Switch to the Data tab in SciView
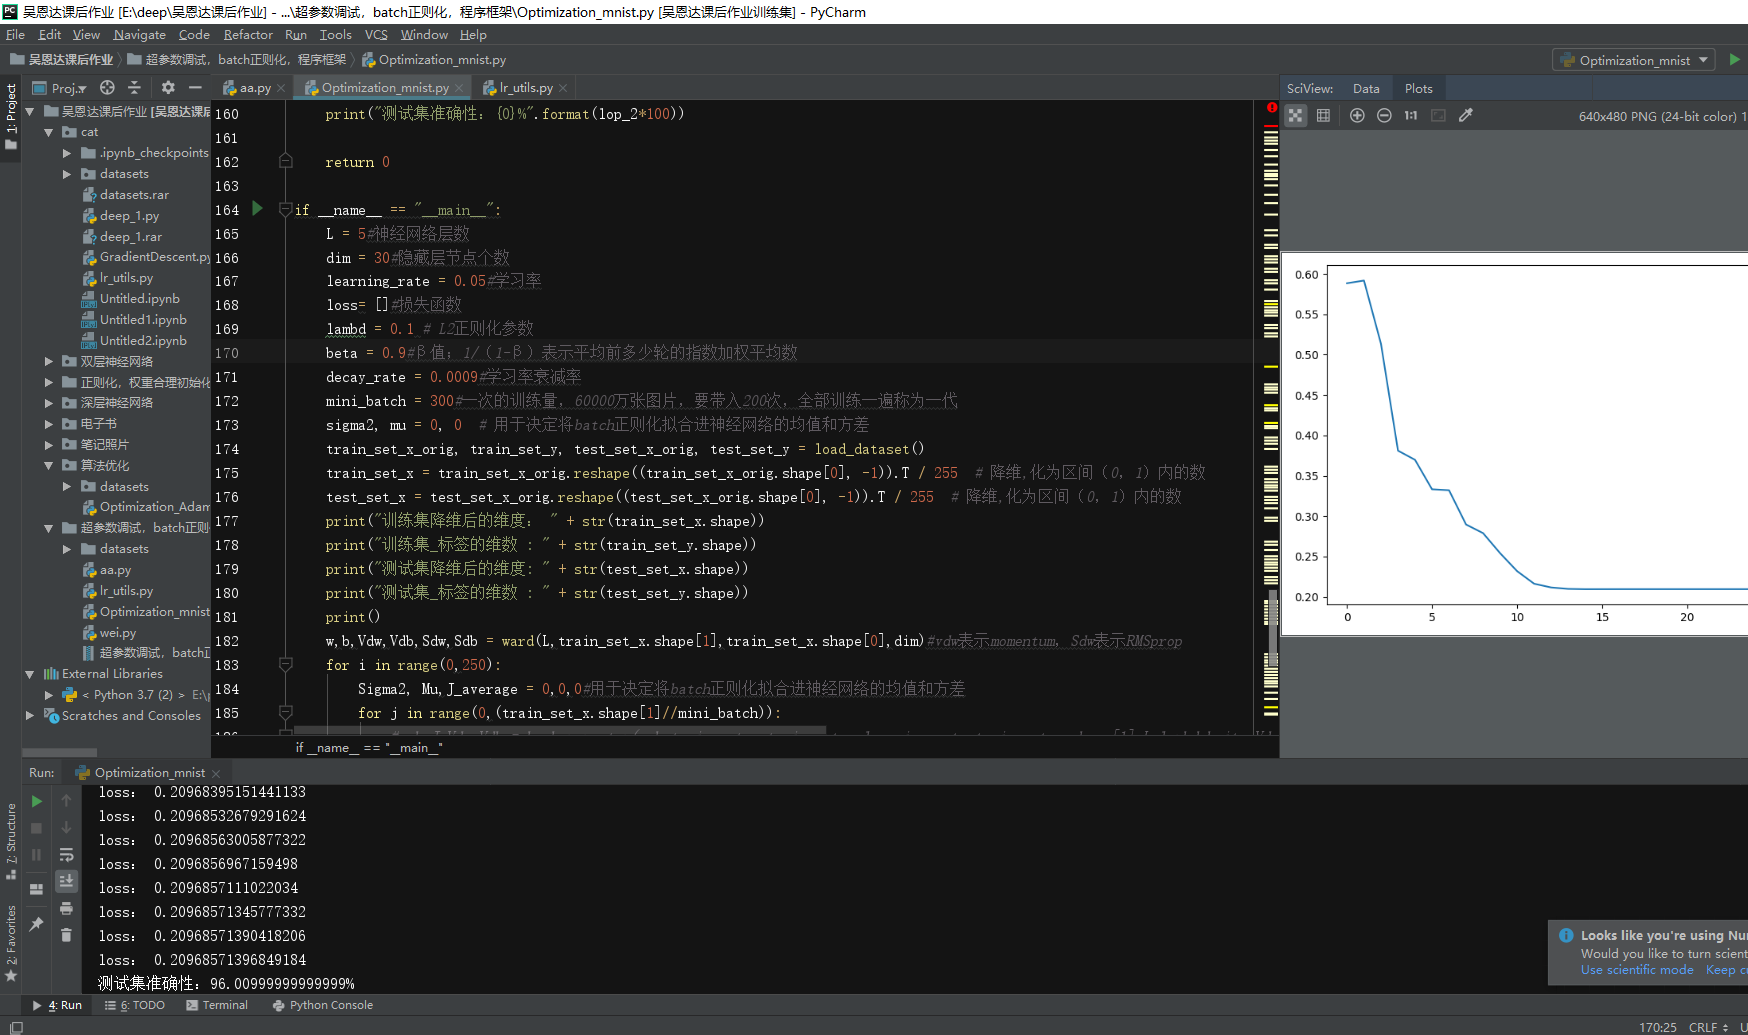The width and height of the screenshot is (1748, 1035). click(x=1366, y=88)
